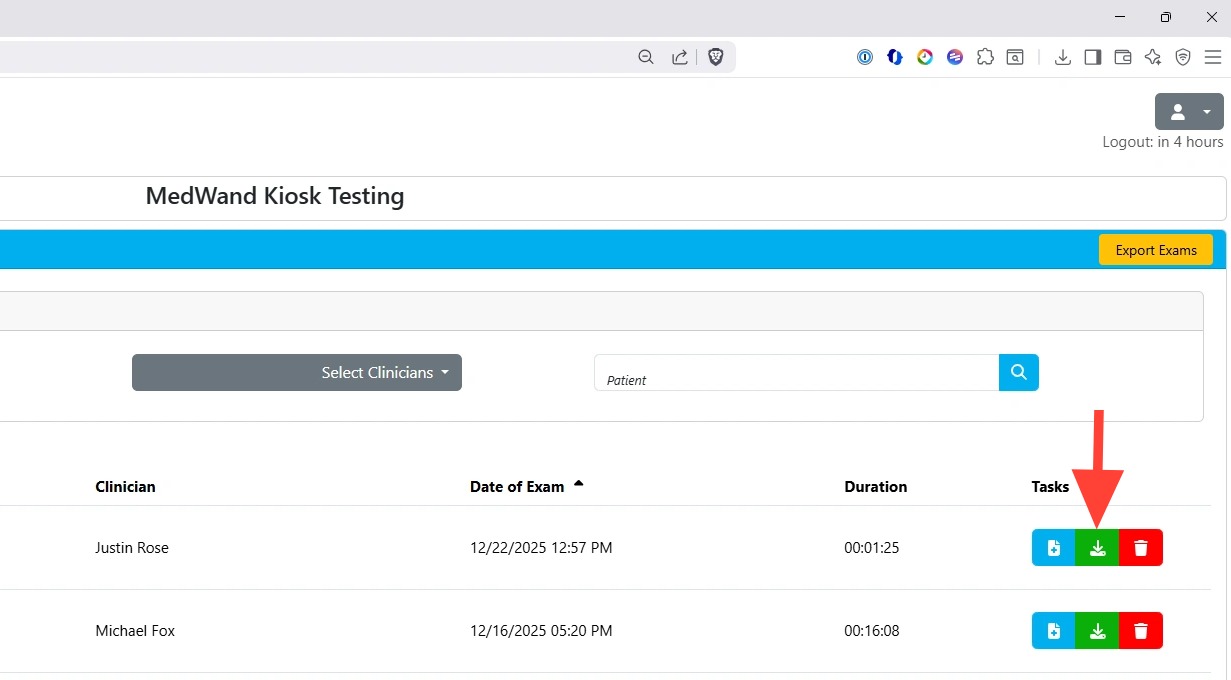
Task: Add document for Justin Rose exam
Action: click(x=1054, y=548)
